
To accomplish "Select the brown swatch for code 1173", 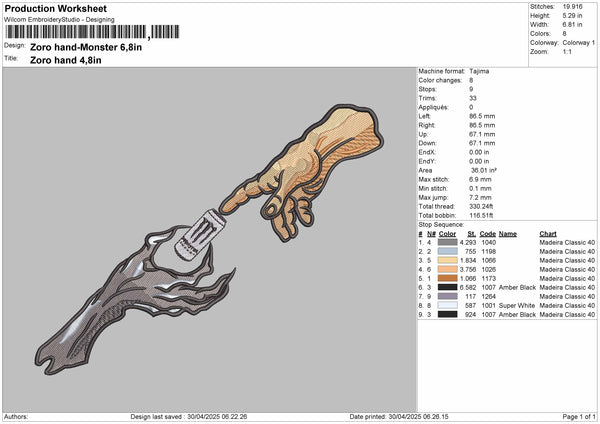I will 447,279.
